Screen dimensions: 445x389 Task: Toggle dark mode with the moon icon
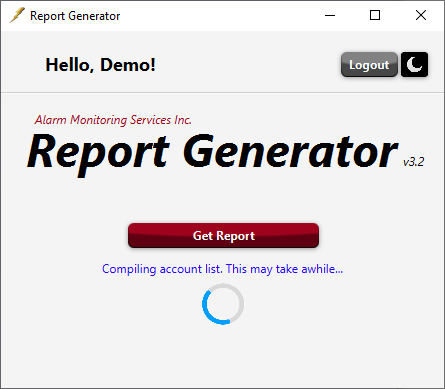[x=414, y=65]
